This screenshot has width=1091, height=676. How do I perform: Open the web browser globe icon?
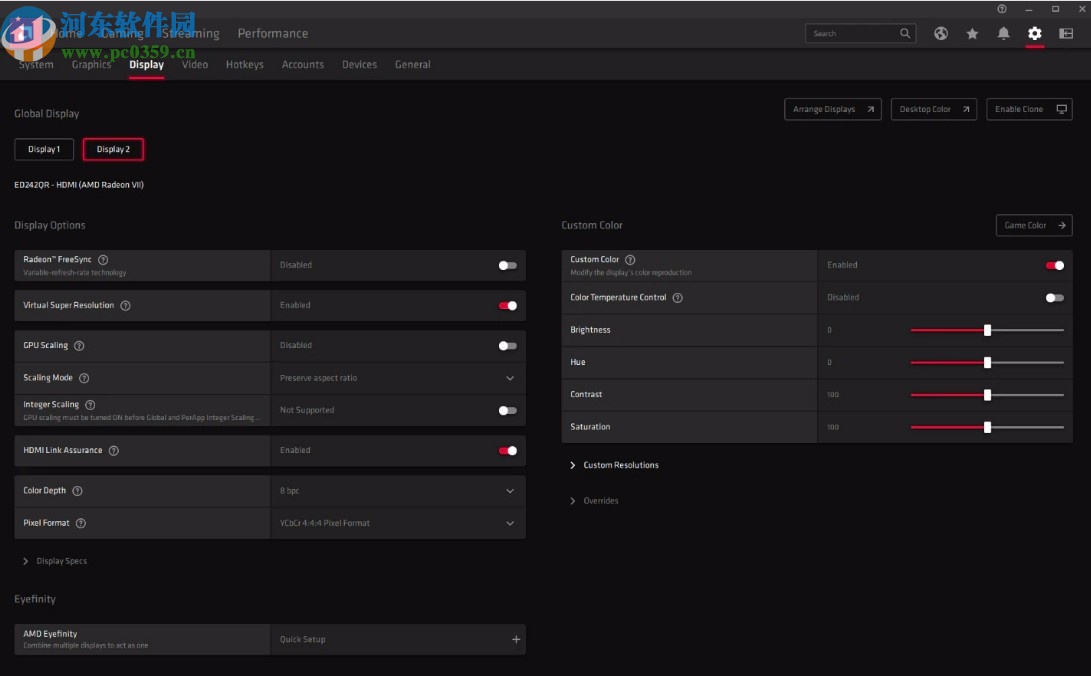pos(941,33)
